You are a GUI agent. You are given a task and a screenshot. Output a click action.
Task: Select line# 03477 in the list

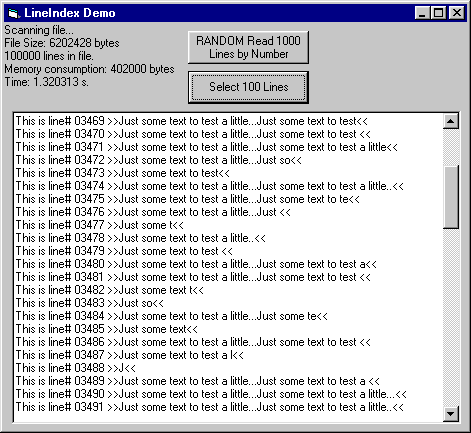228,225
